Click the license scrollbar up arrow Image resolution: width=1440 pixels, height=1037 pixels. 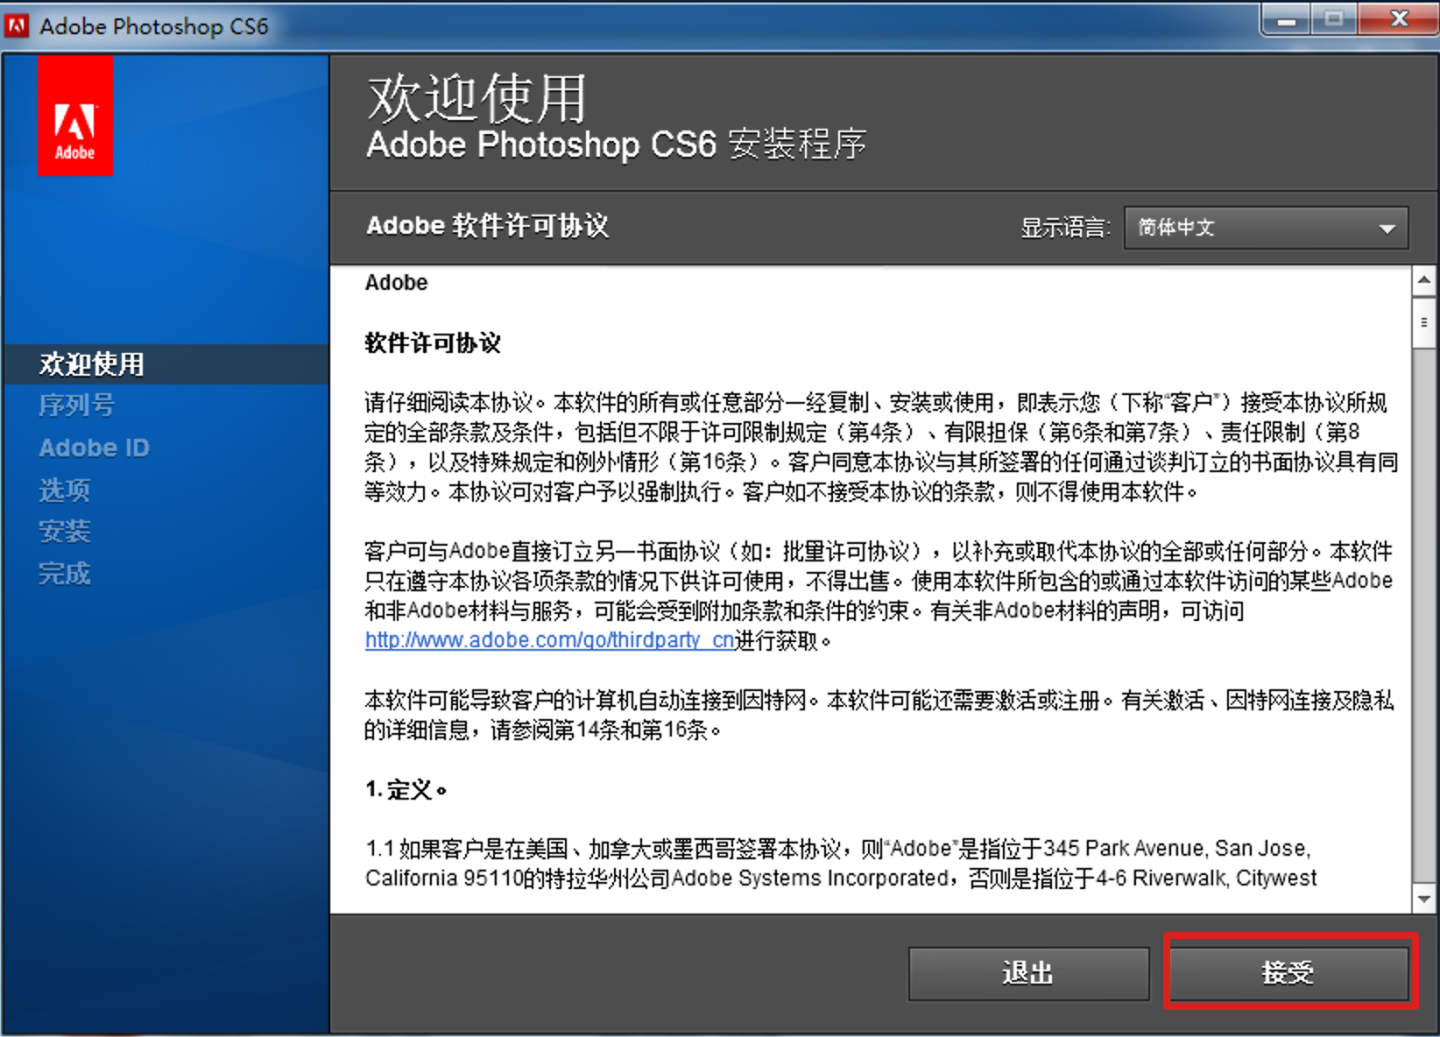coord(1424,281)
